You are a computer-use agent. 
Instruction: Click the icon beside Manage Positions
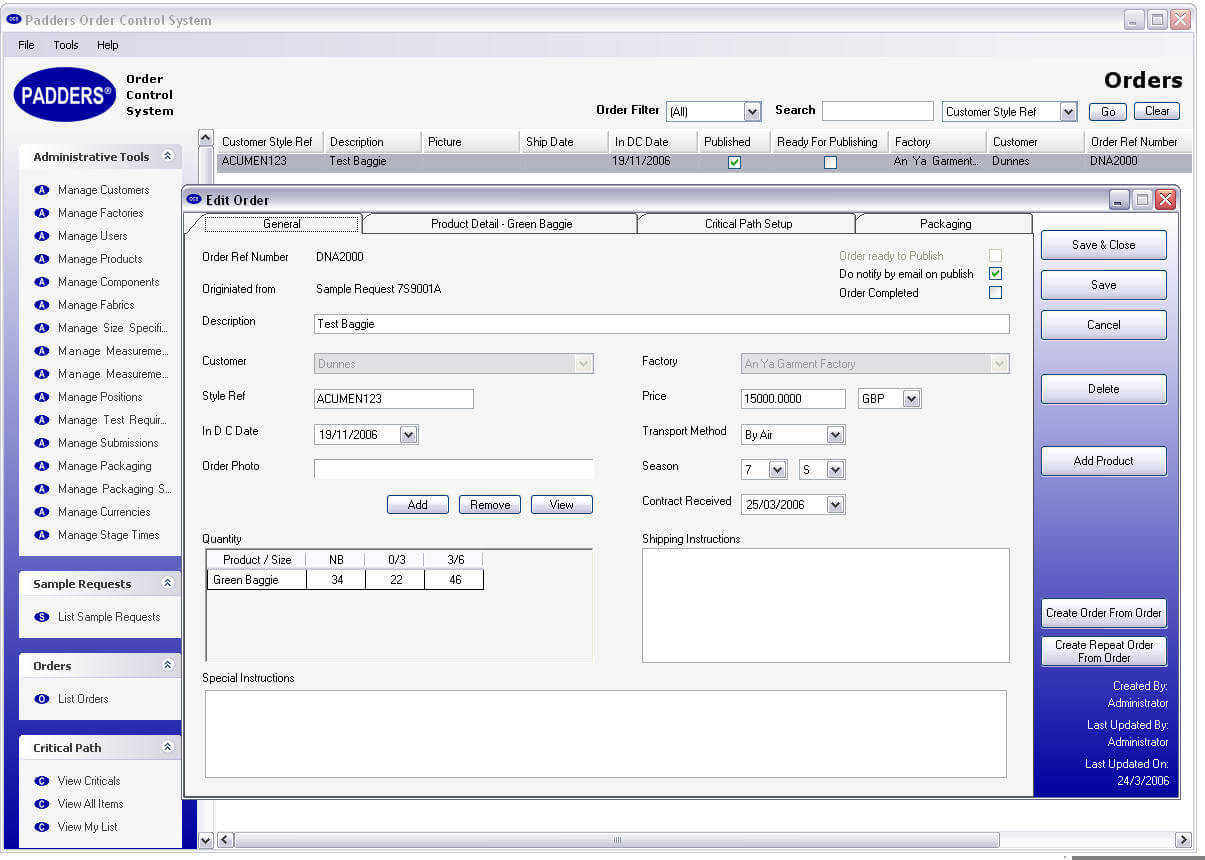click(x=42, y=397)
